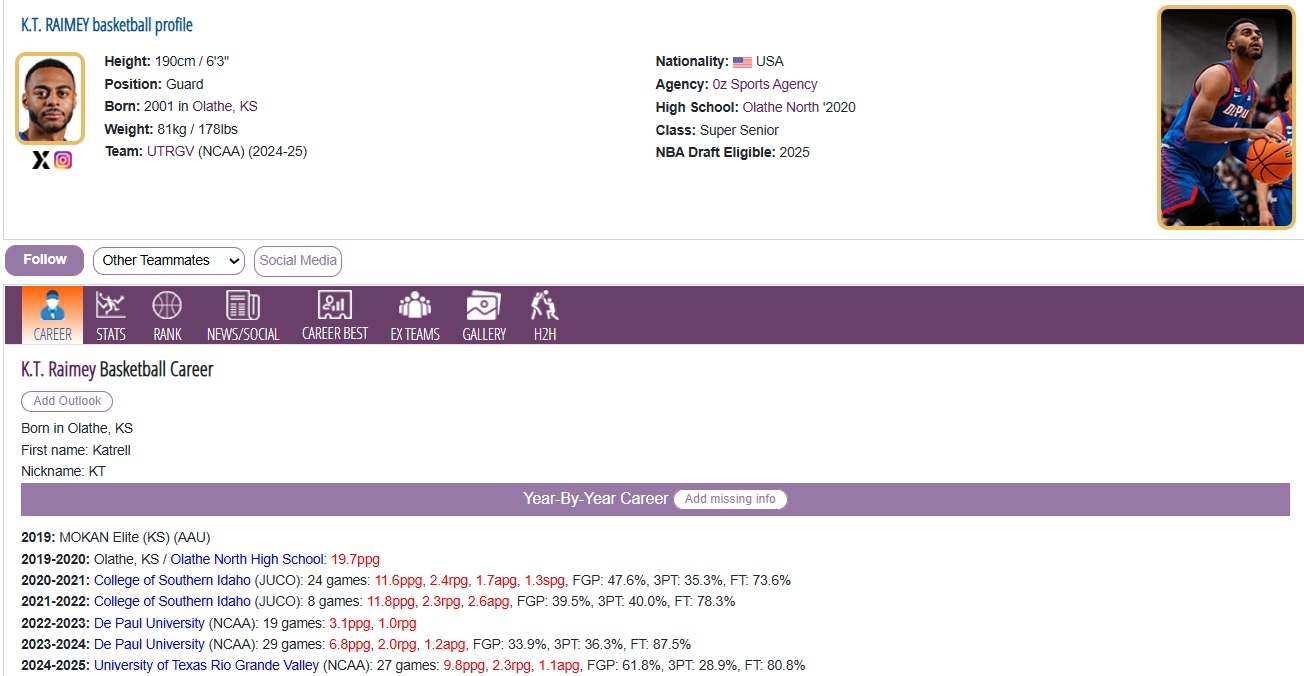Open De Paul University 2023-2024 link
Image resolution: width=1304 pixels, height=676 pixels.
pos(149,644)
